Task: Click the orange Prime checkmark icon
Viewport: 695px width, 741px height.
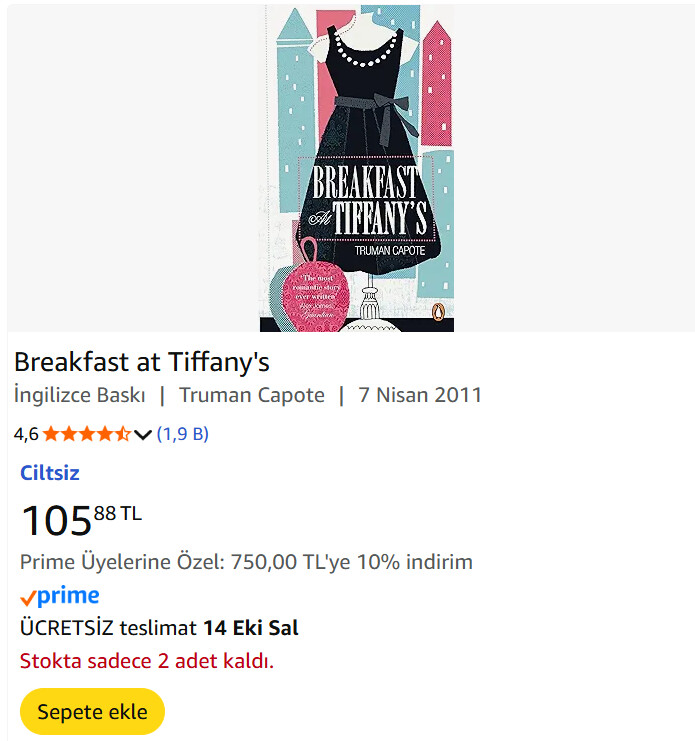Action: (28, 598)
